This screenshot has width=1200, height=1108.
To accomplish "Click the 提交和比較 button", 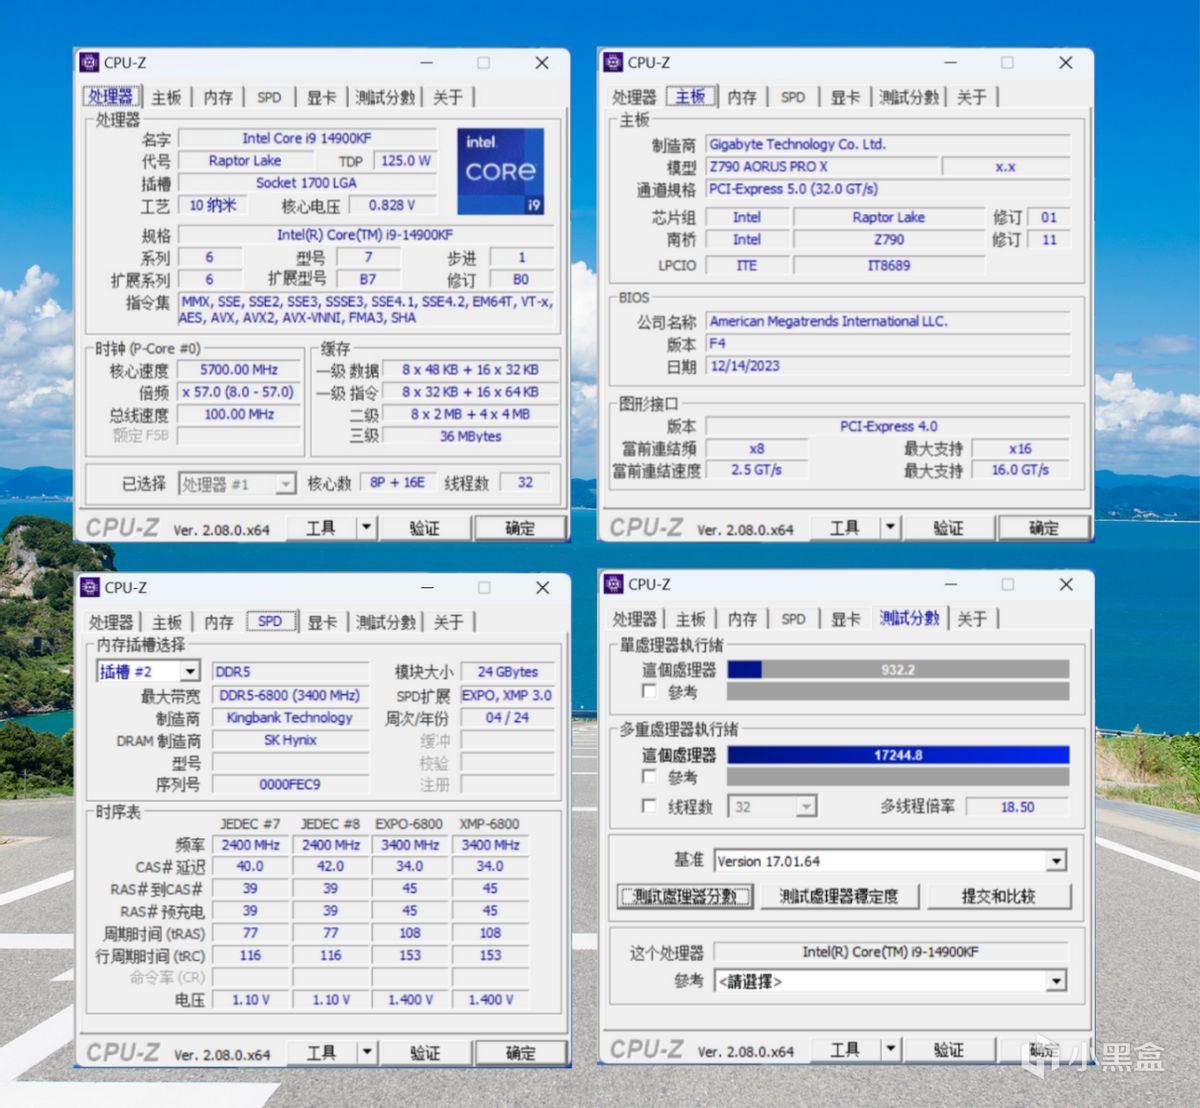I will pos(998,896).
